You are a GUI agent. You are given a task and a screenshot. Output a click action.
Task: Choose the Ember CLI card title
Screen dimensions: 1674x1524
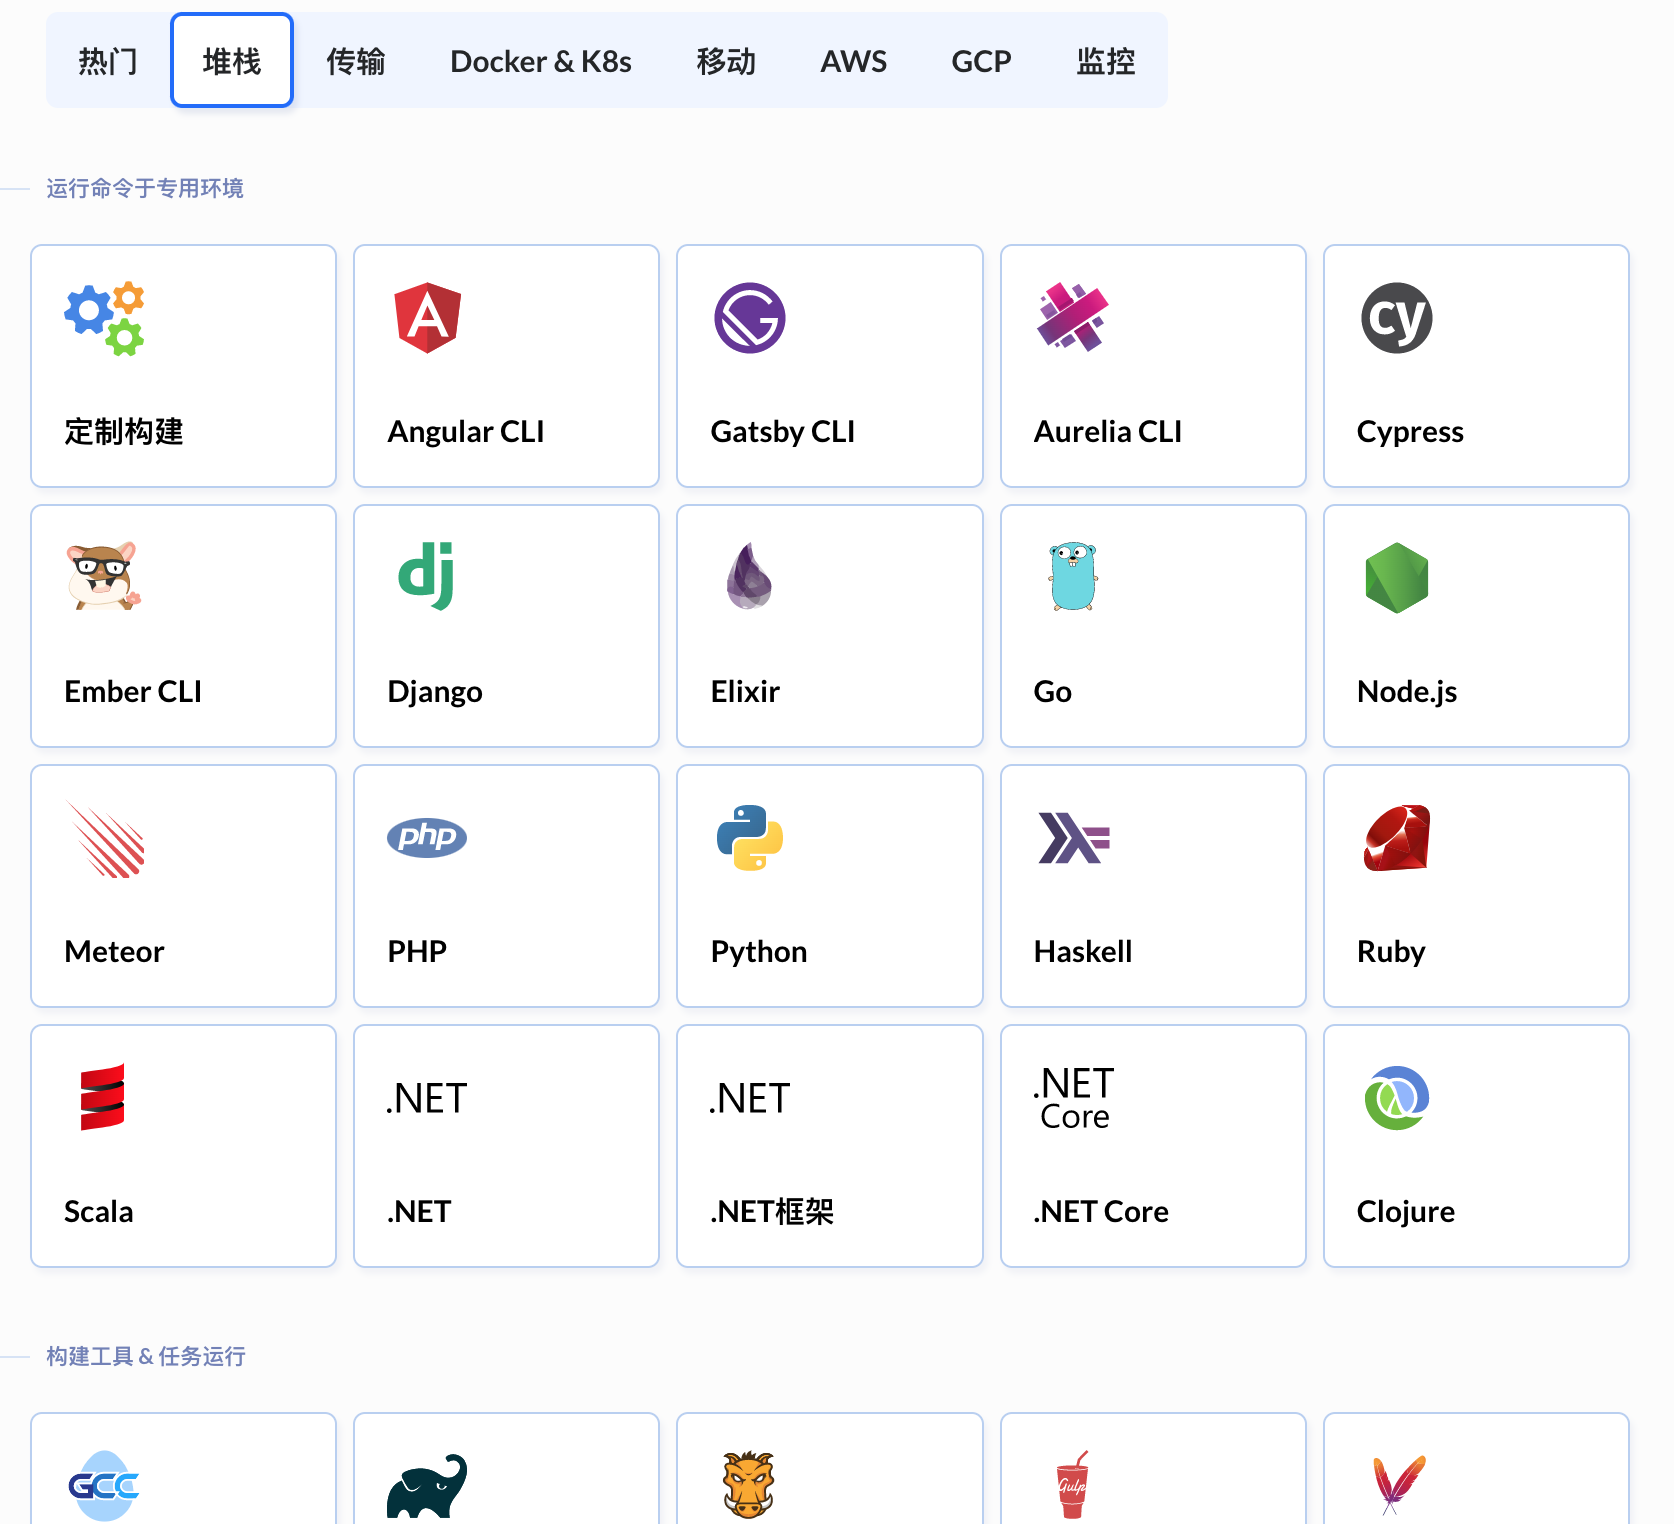(x=133, y=691)
